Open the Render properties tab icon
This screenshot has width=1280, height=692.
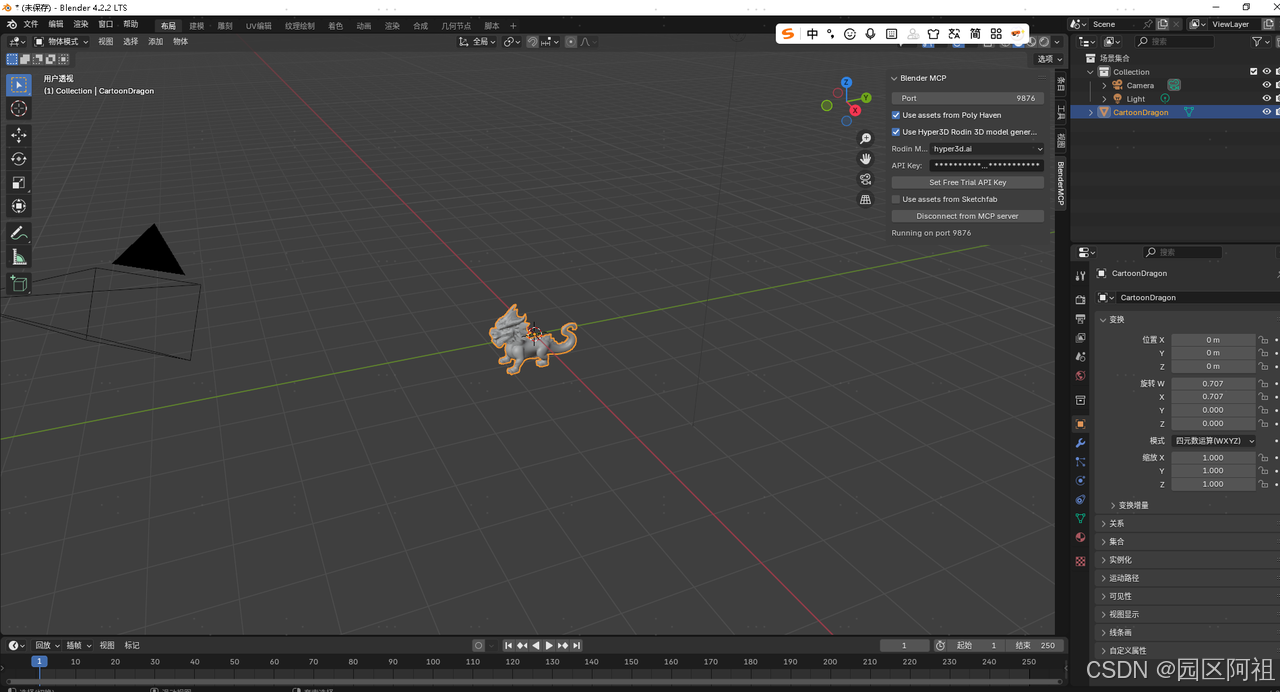click(x=1080, y=300)
